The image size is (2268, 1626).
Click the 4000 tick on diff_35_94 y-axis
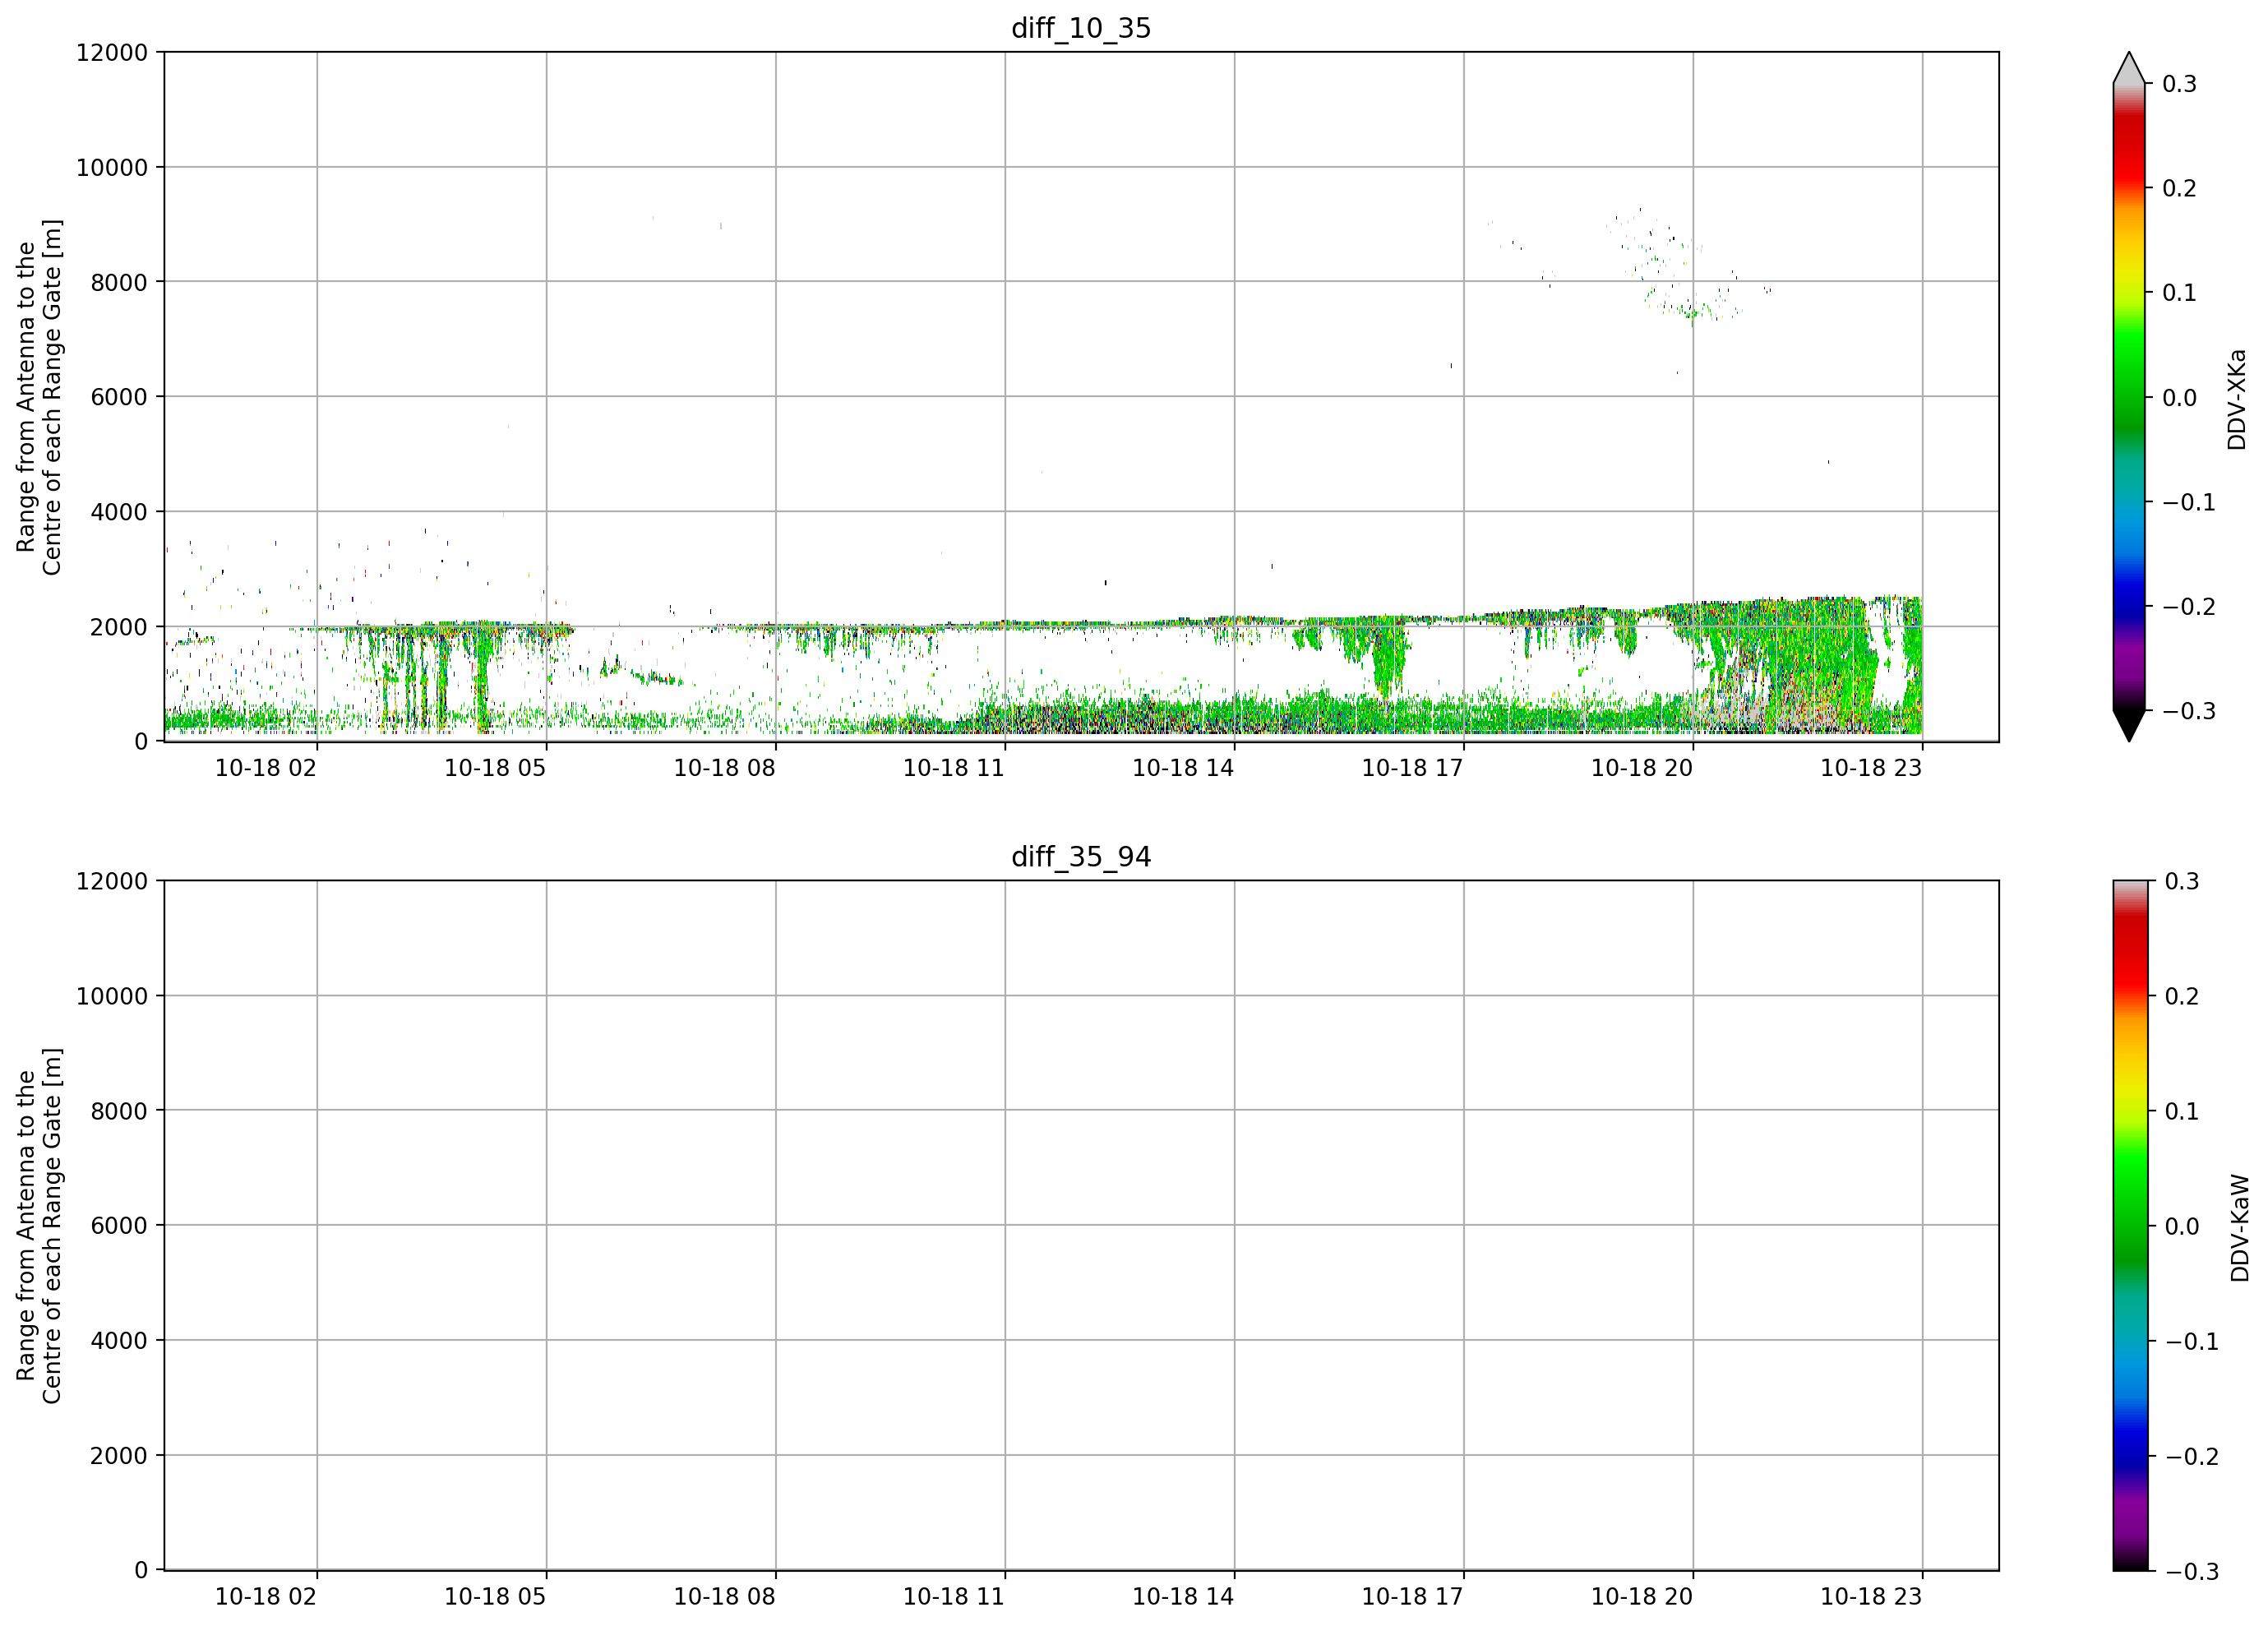(x=119, y=1341)
